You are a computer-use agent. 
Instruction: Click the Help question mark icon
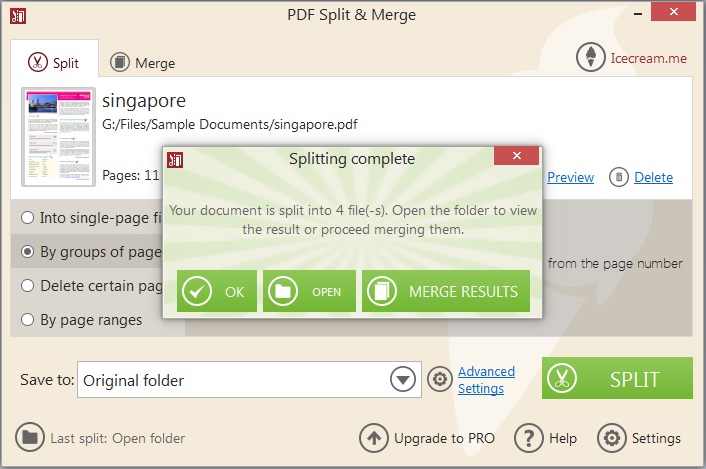pyautogui.click(x=529, y=437)
